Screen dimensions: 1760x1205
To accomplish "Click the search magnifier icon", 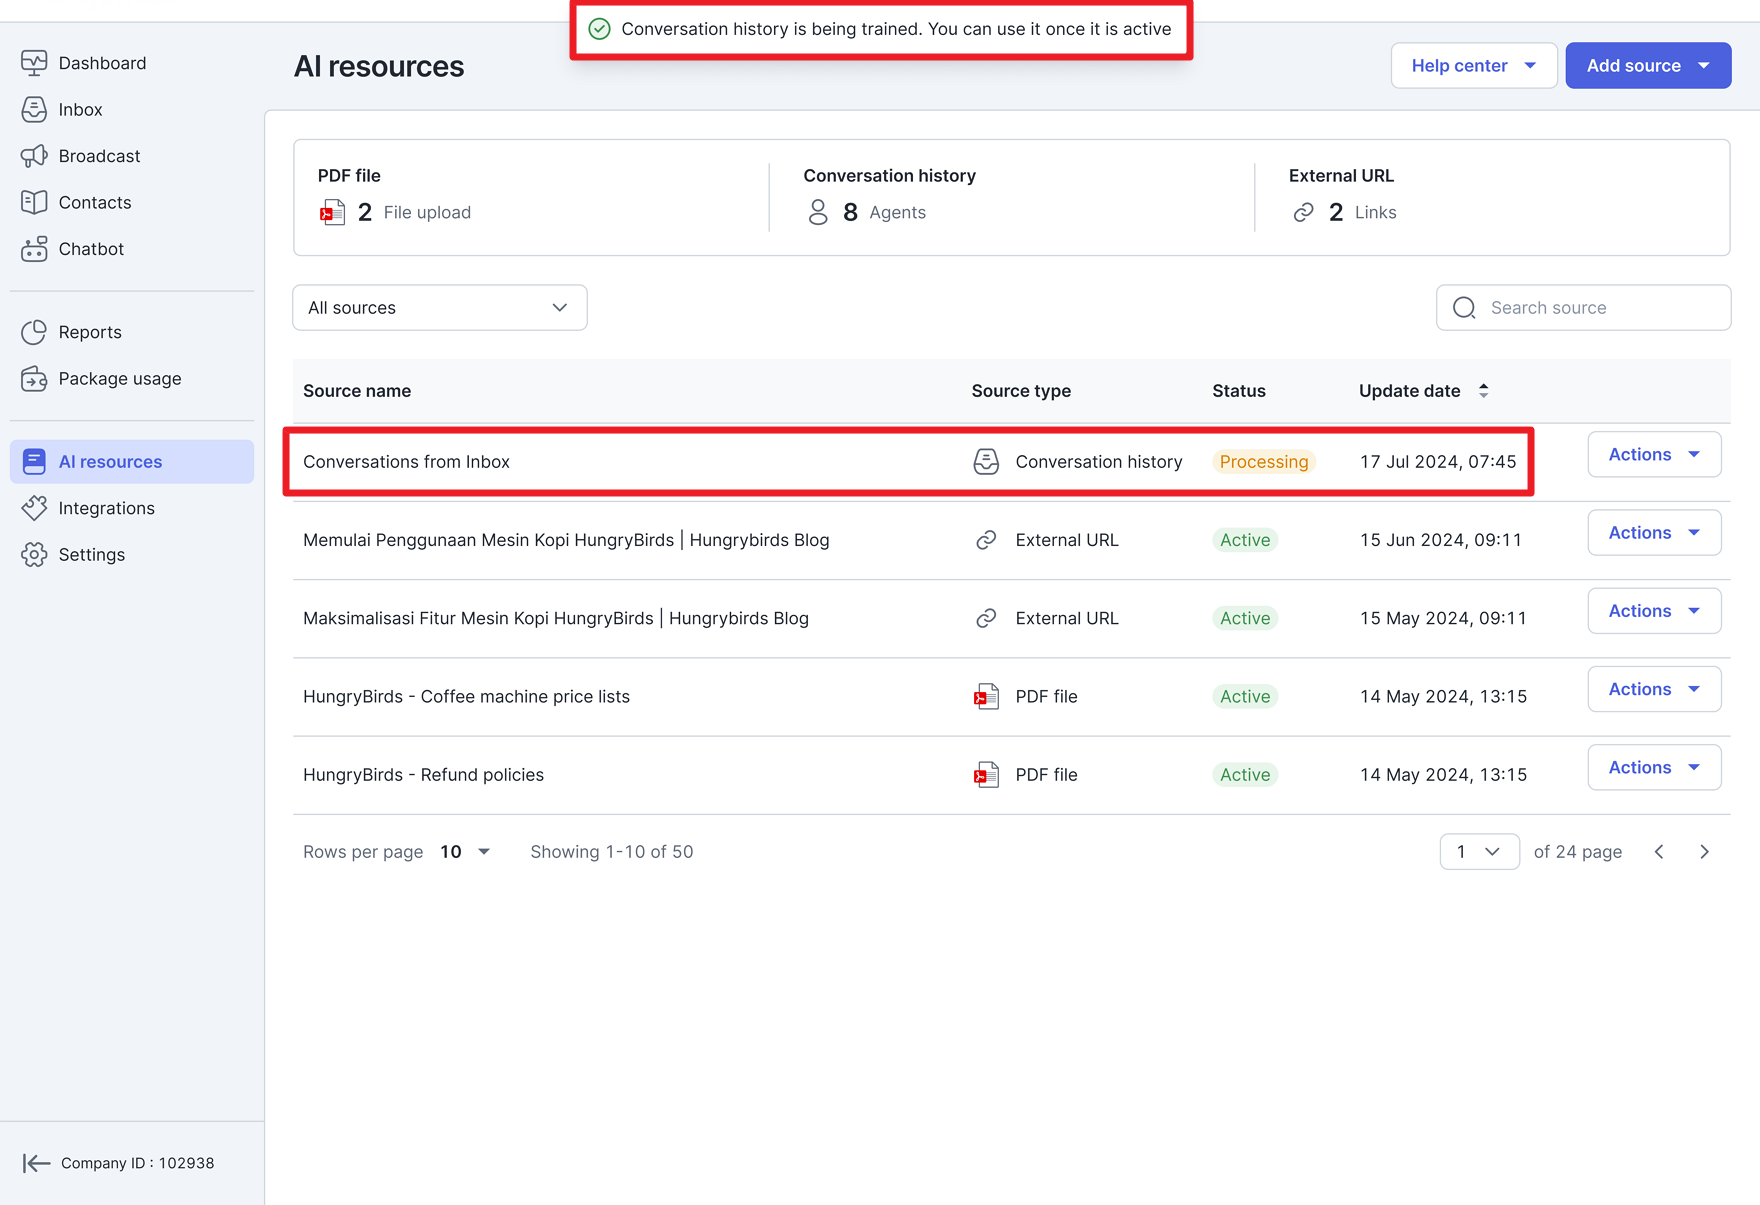I will point(1464,308).
